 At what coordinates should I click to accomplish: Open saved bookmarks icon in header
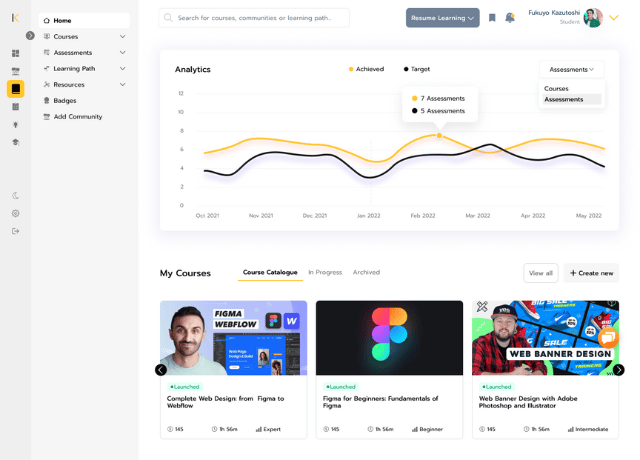492,18
